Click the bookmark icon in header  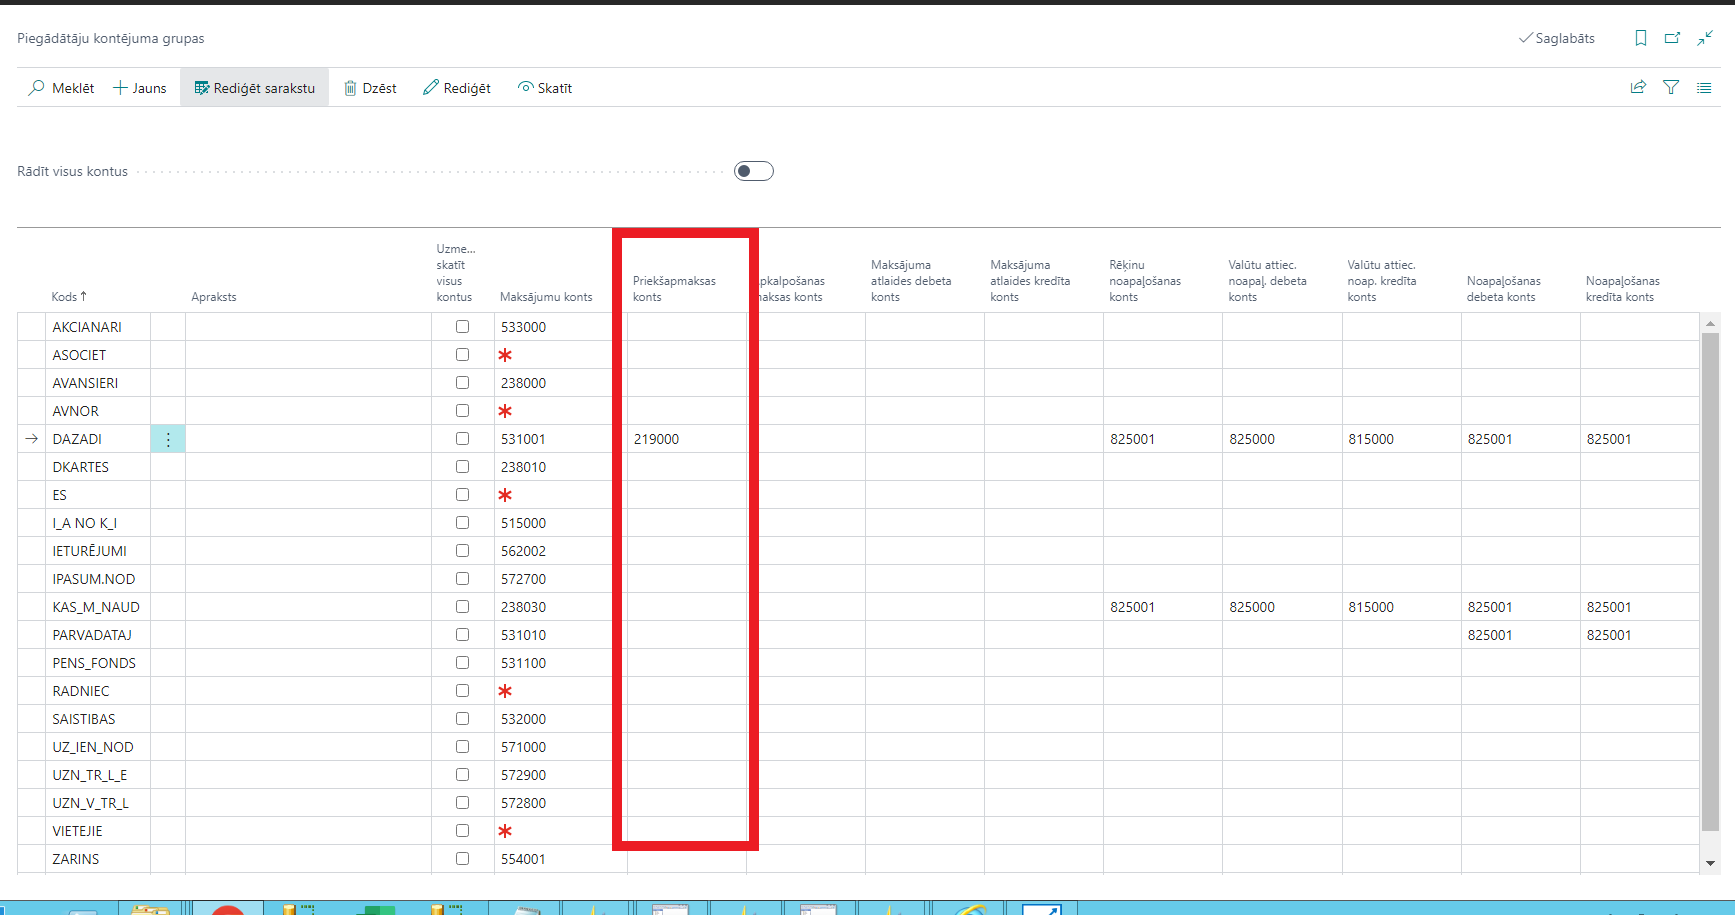click(x=1641, y=38)
